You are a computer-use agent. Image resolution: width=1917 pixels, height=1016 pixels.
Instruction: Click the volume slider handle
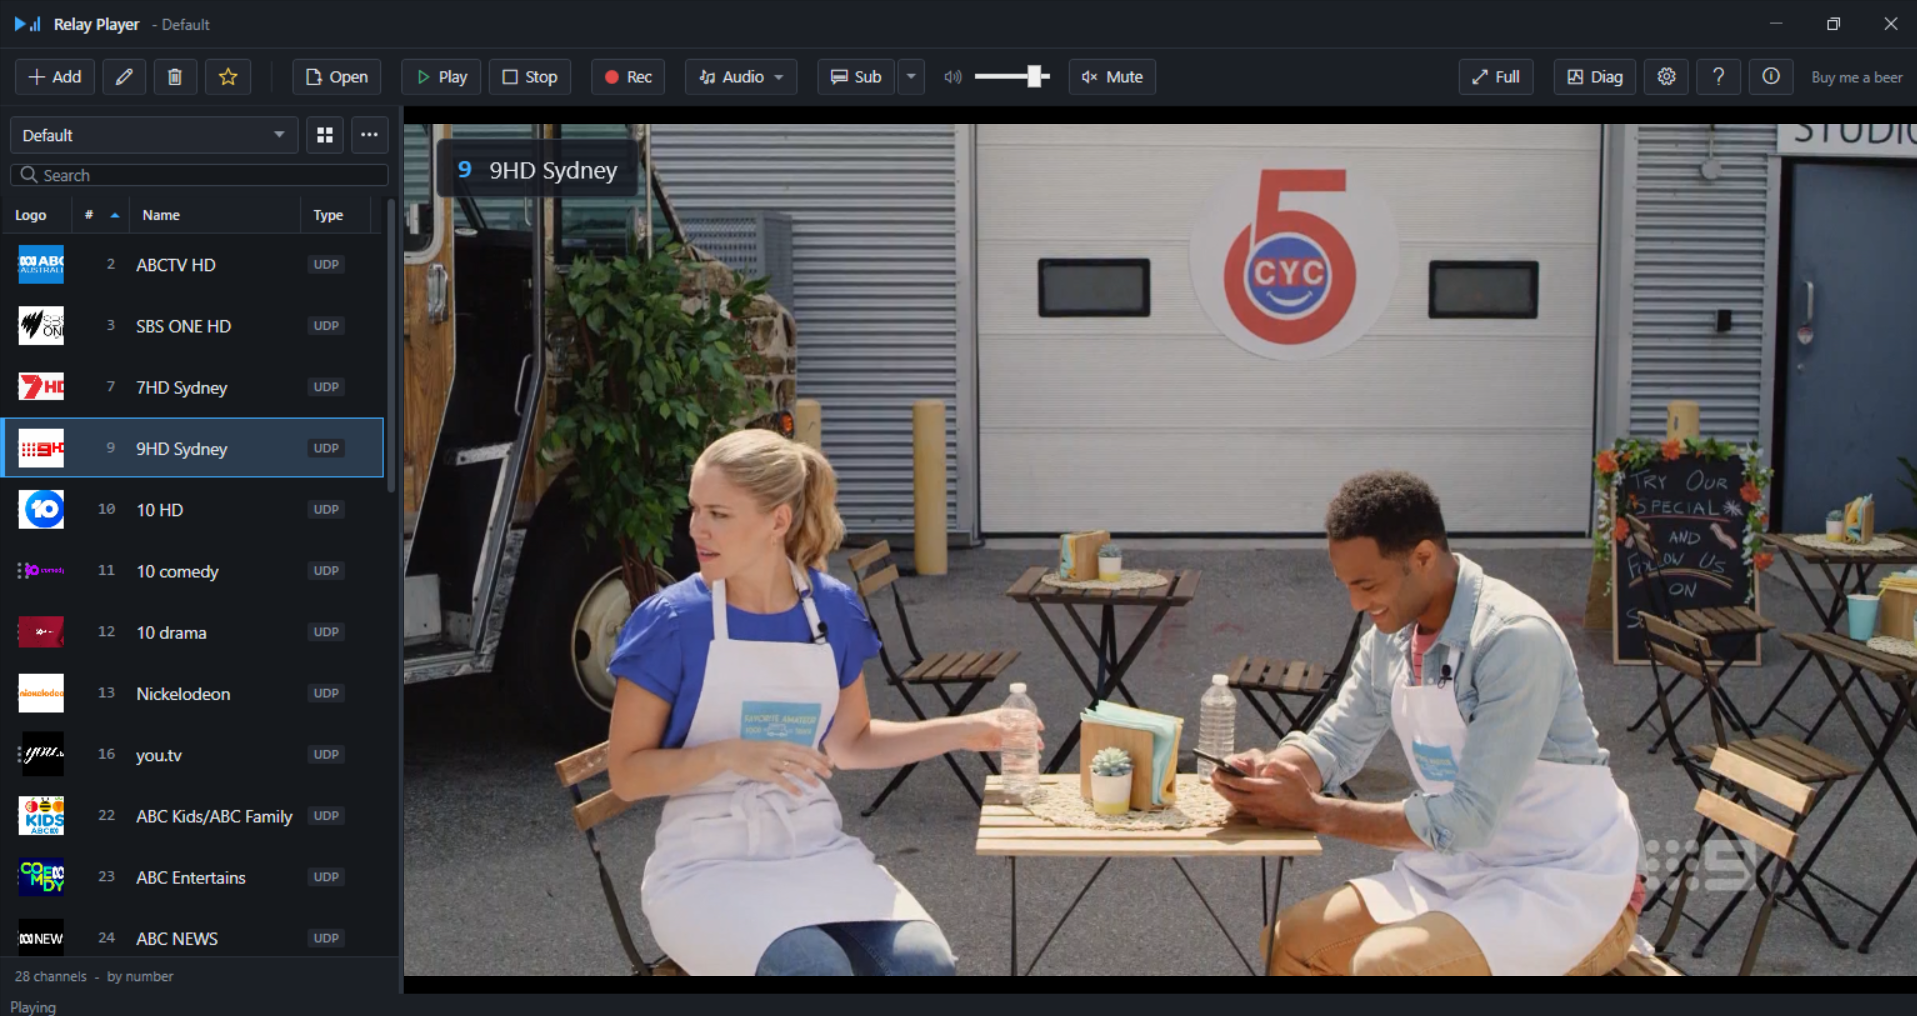[x=1036, y=77]
